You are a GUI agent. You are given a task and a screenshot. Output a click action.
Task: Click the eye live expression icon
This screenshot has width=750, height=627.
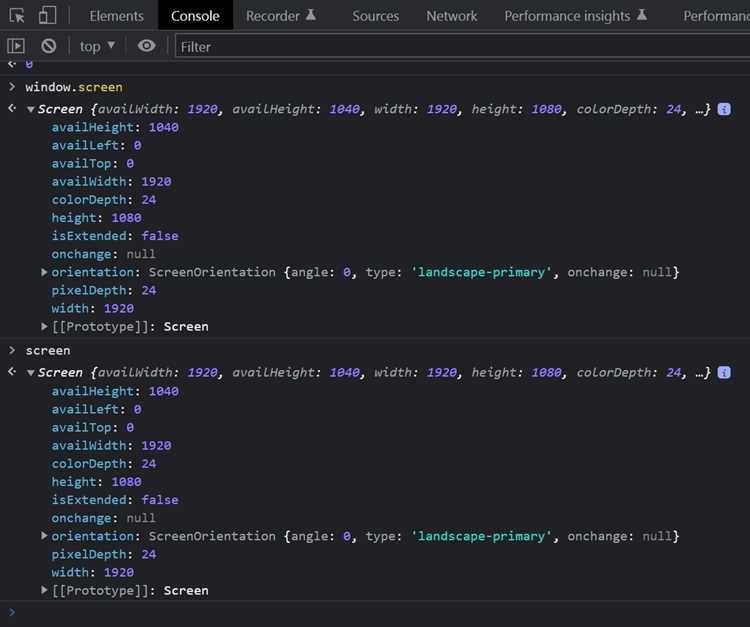[146, 46]
